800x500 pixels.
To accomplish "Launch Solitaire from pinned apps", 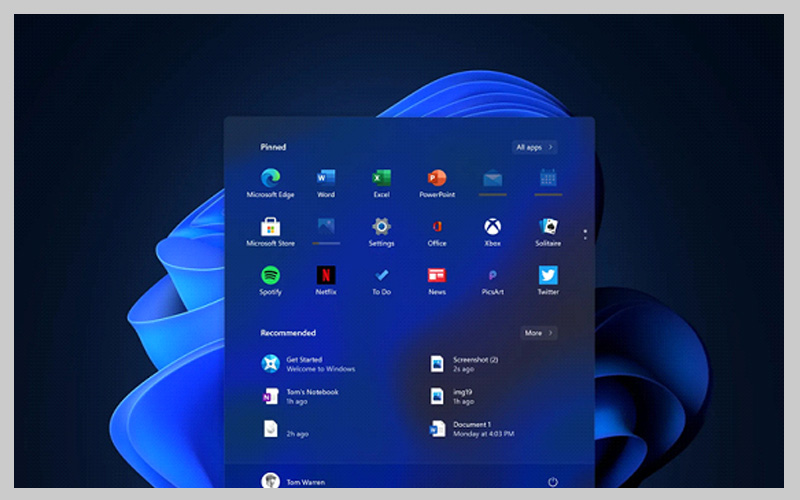I will [x=548, y=228].
